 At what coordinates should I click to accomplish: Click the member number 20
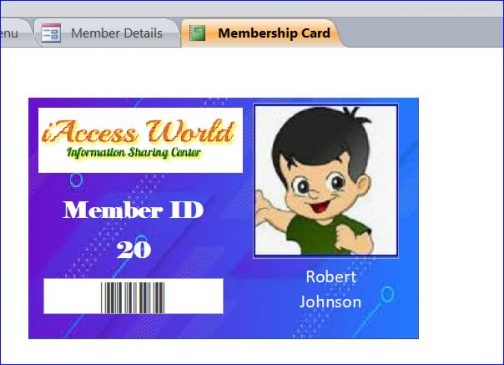point(134,250)
